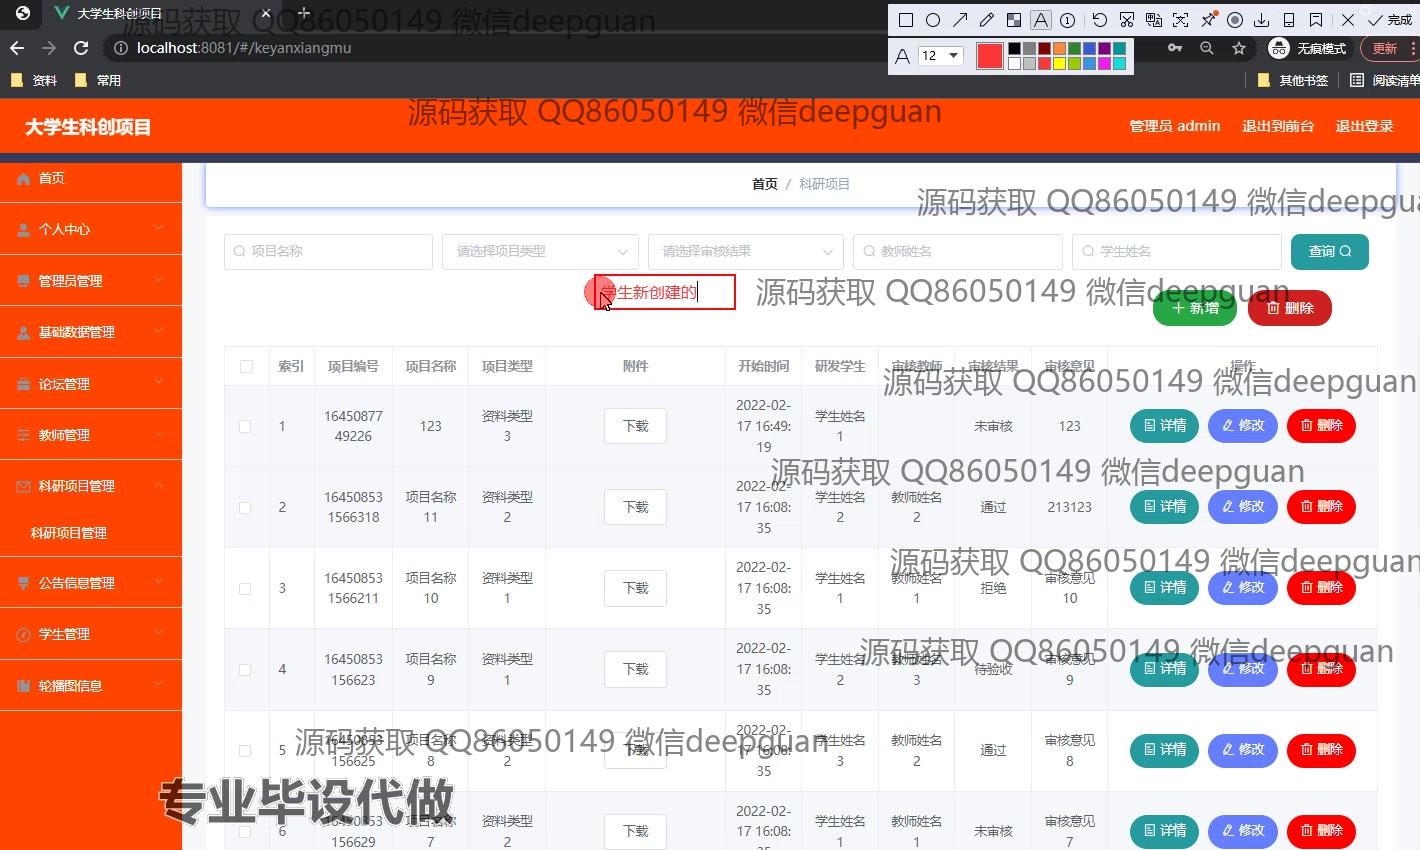Open the font size 12 dropdown

[x=940, y=56]
